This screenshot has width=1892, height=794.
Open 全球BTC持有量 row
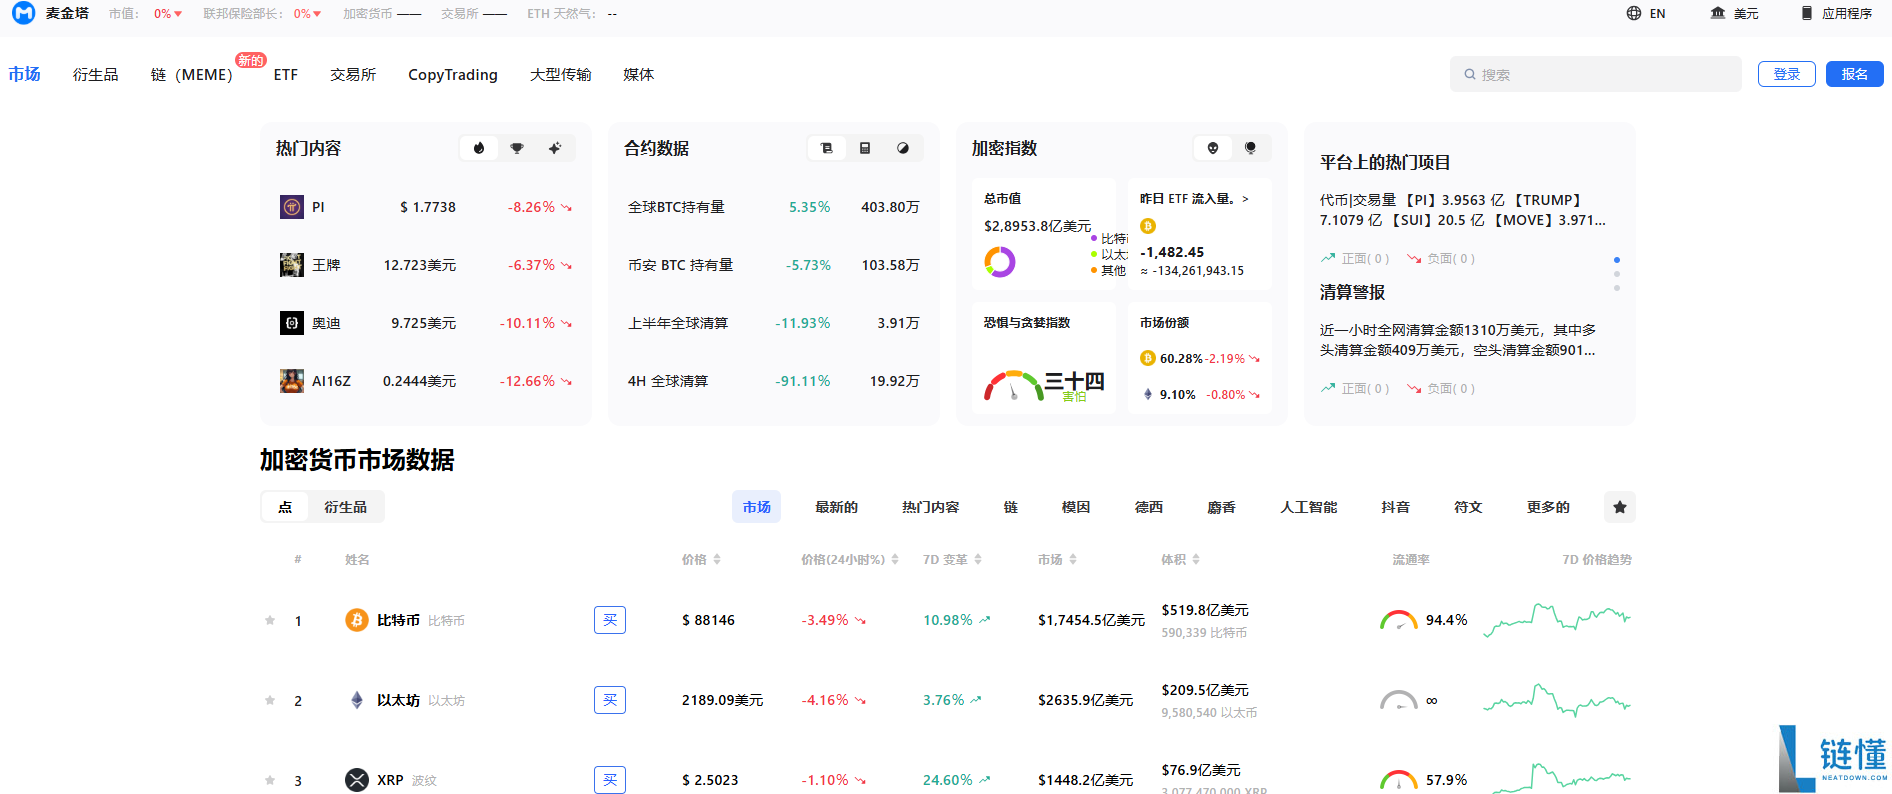[x=774, y=207]
